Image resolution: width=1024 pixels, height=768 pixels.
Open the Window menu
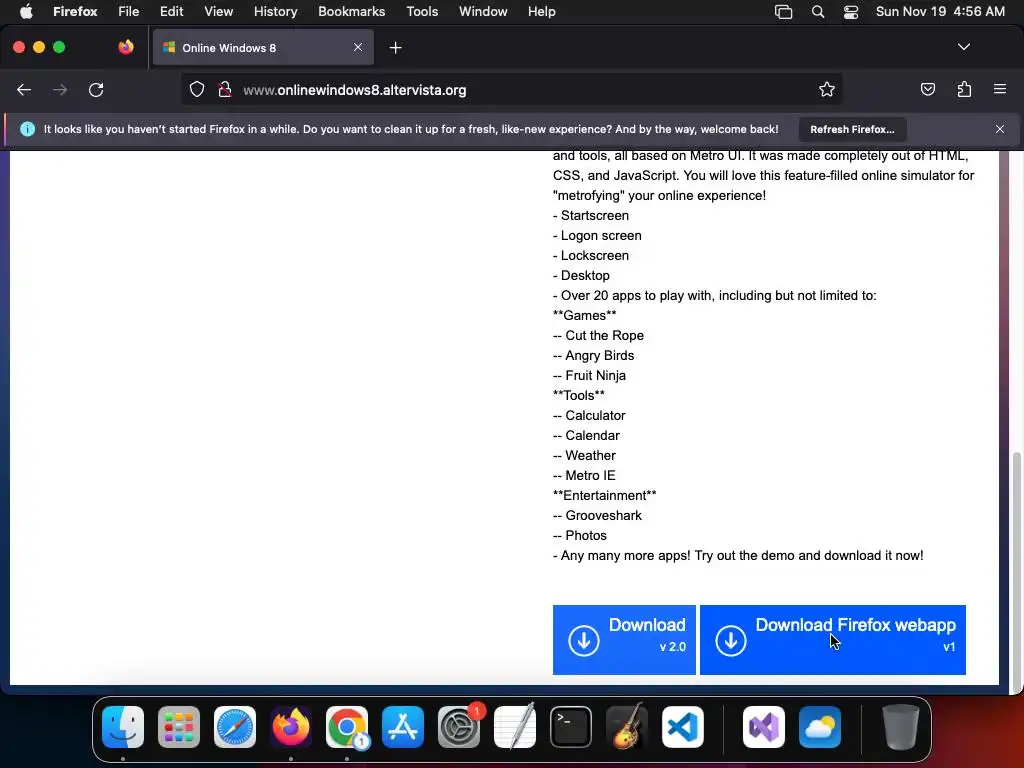click(x=483, y=12)
